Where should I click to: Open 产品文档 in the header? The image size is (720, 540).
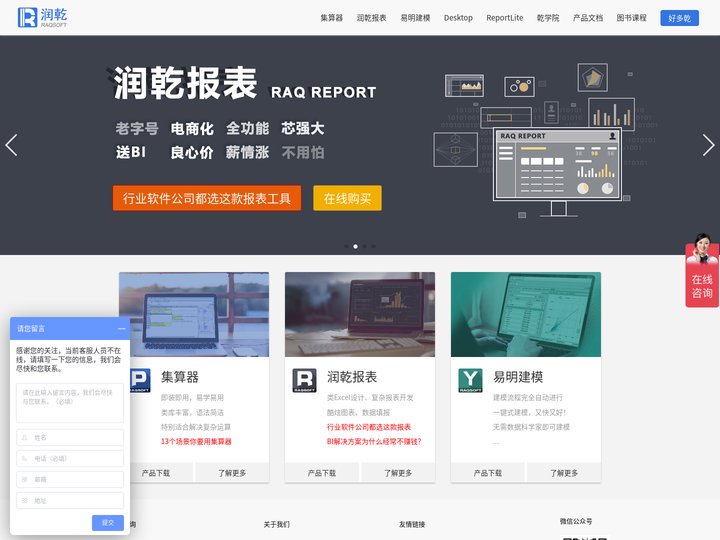[x=588, y=18]
